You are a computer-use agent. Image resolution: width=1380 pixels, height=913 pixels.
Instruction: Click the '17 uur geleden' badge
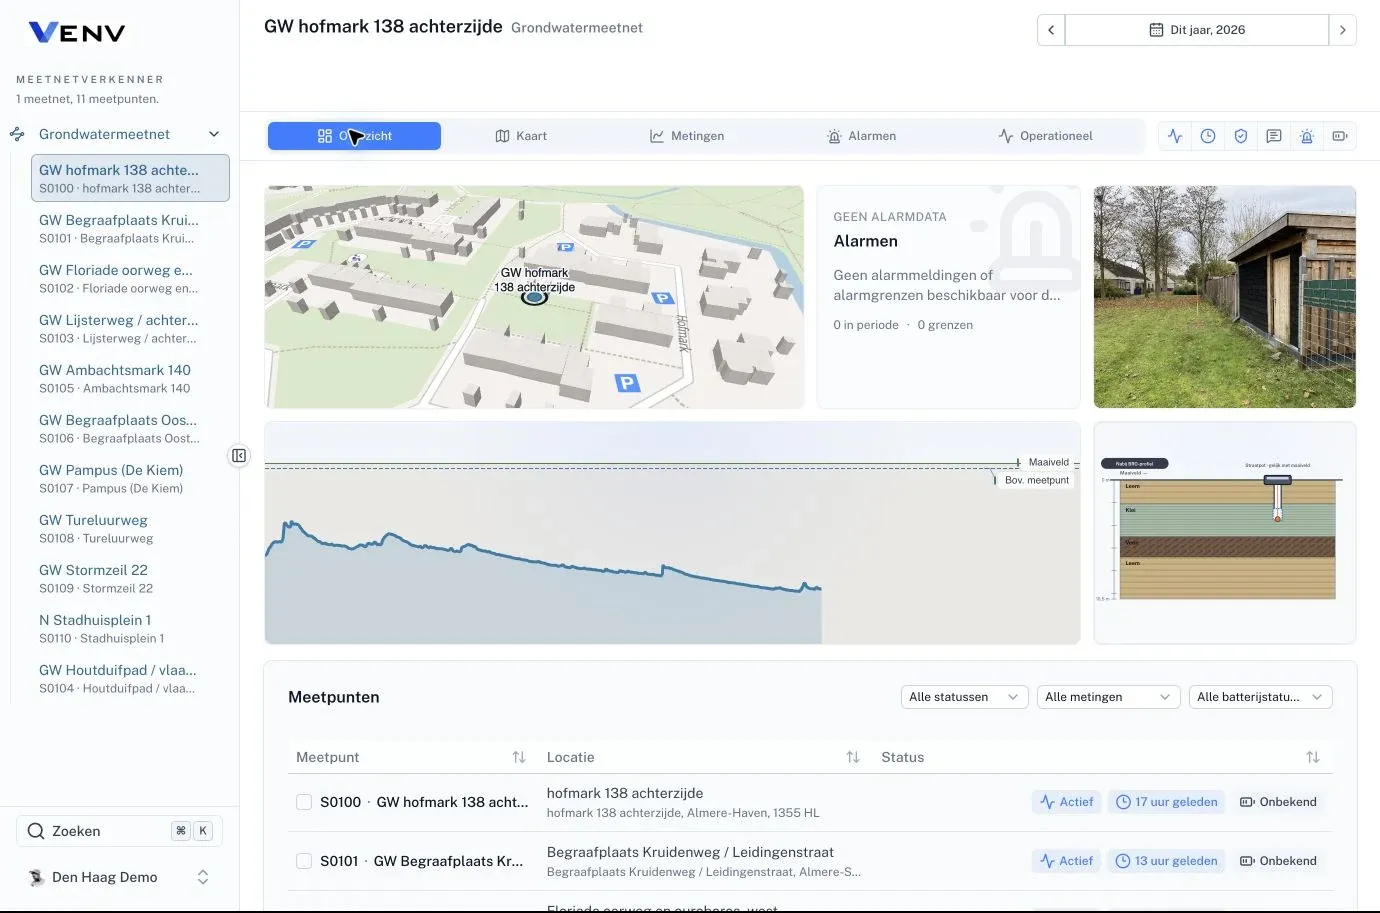point(1166,802)
